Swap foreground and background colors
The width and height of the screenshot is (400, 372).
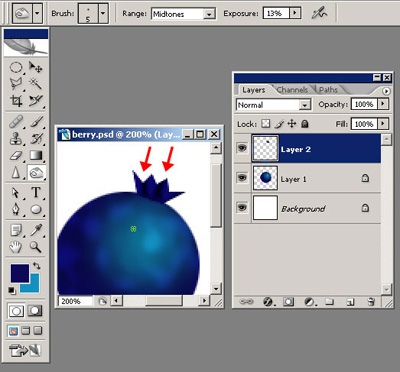click(36, 266)
